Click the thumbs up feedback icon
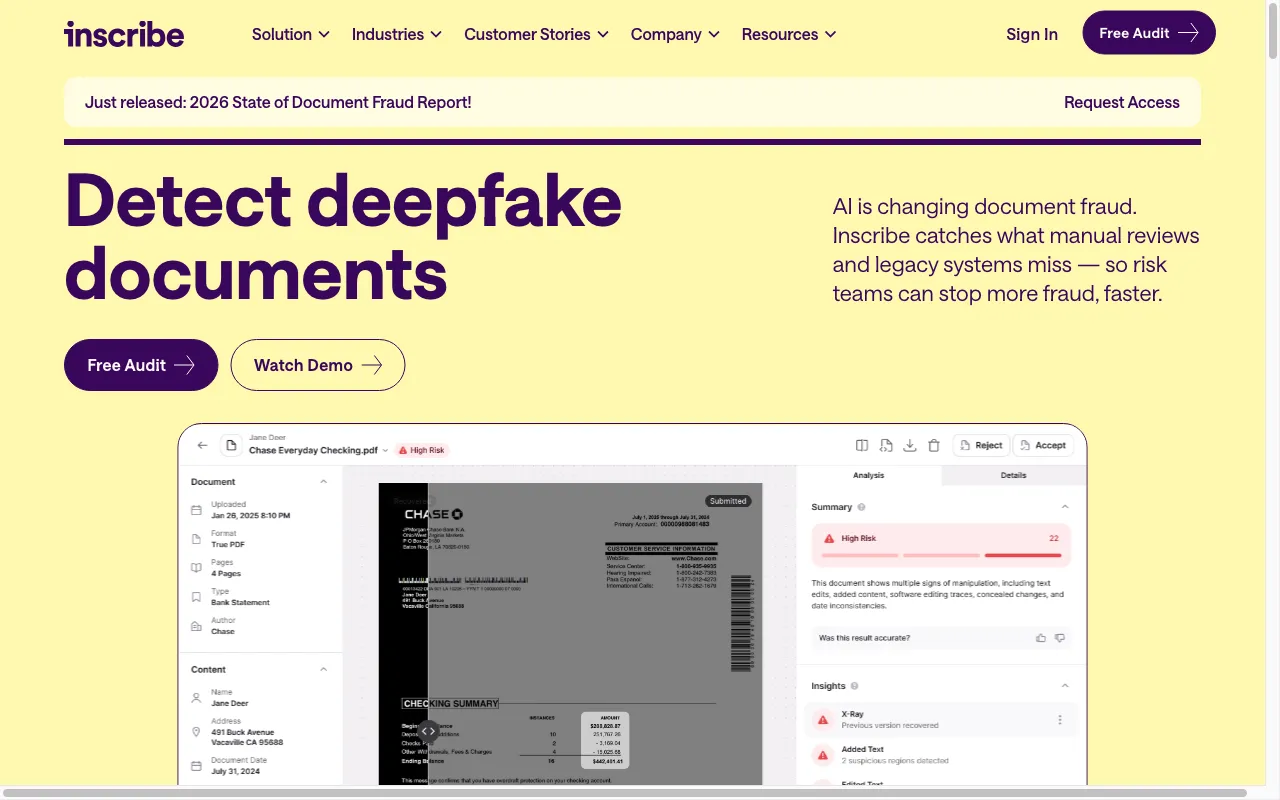The height and width of the screenshot is (800, 1280). pyautogui.click(x=1041, y=638)
